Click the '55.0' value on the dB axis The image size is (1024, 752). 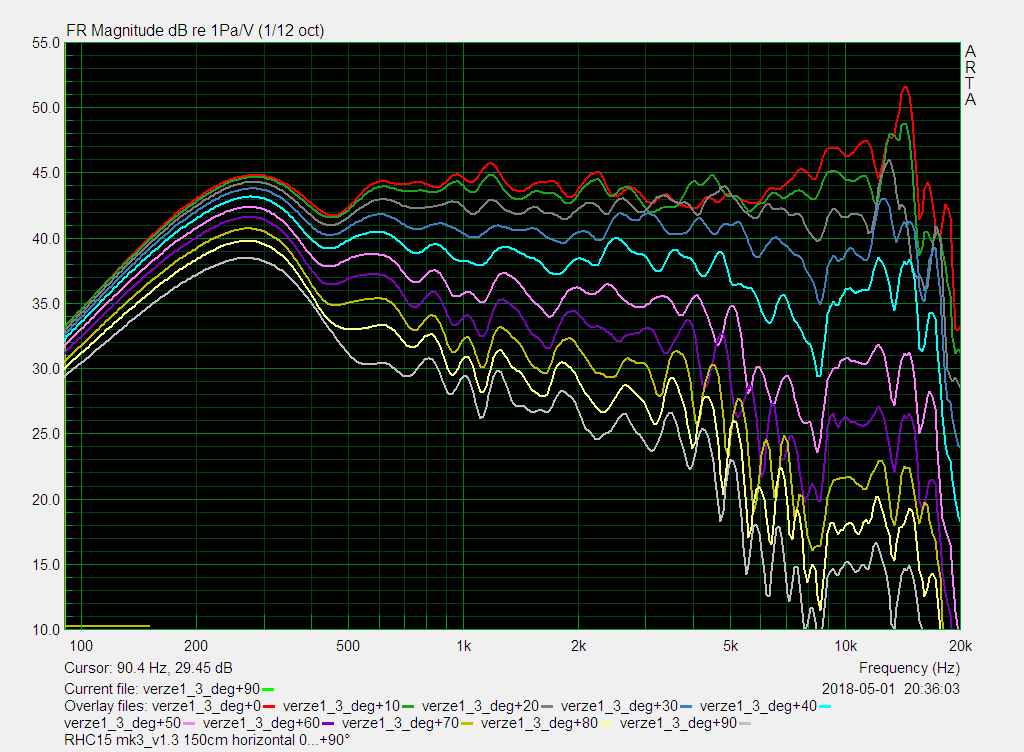click(x=46, y=43)
